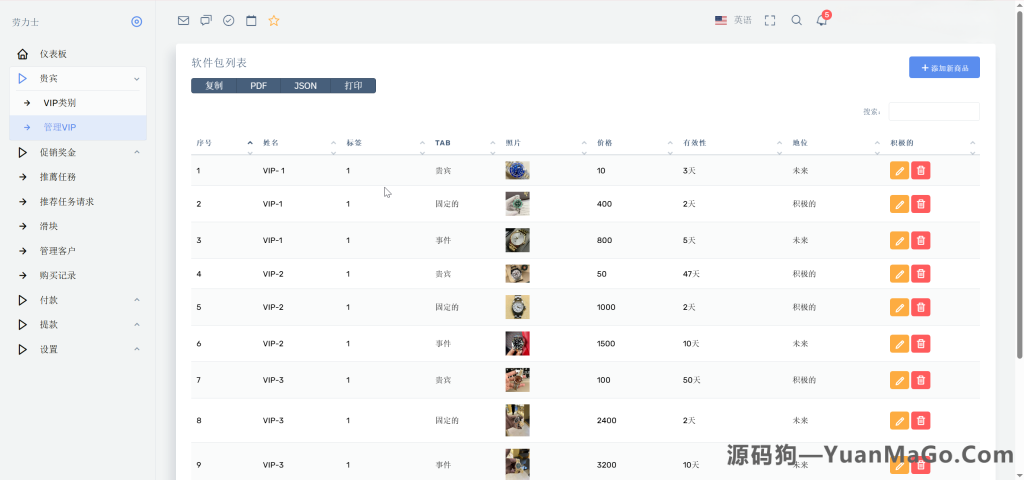Sort table by TAB column
Viewport: 1024px width, 480px height.
point(465,143)
